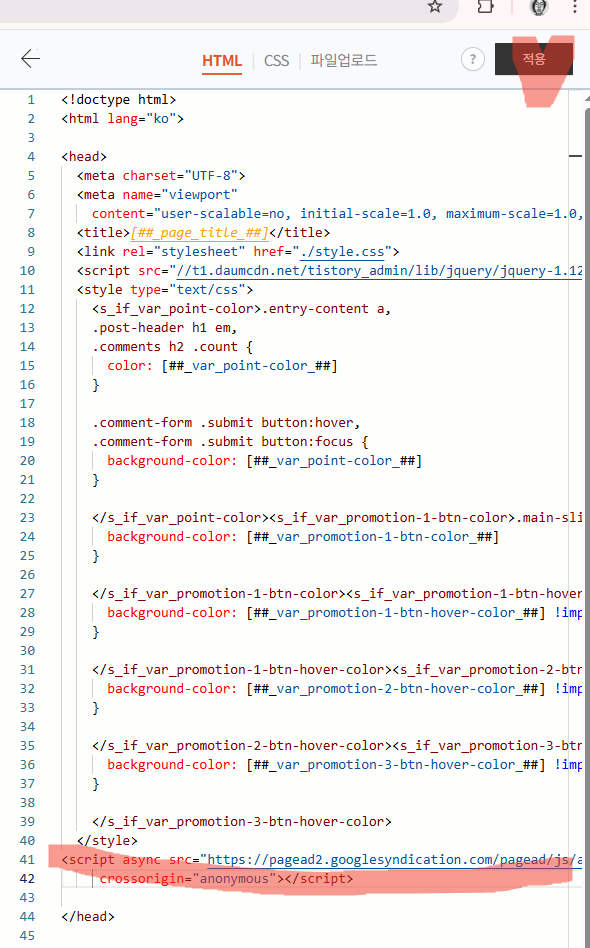Screen dimensions: 590x948
Task: Click the .comments h2 .count selector
Action: [172, 346]
